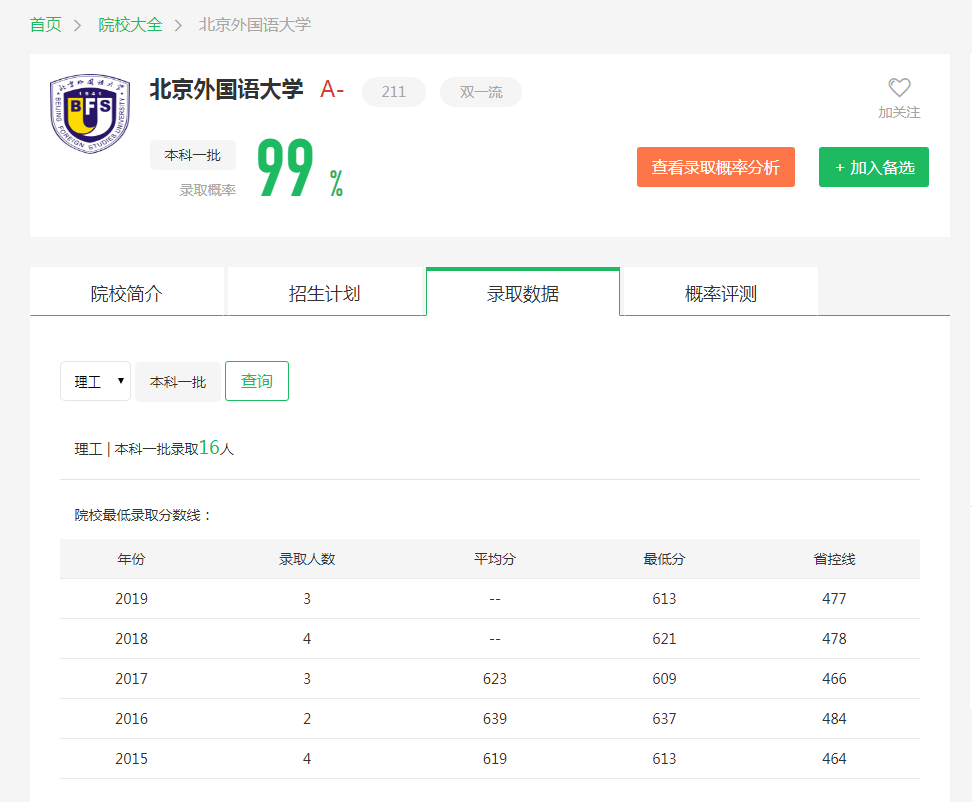Click 本科一批 badge near admission probability
Viewport: 972px width, 802px height.
click(193, 155)
